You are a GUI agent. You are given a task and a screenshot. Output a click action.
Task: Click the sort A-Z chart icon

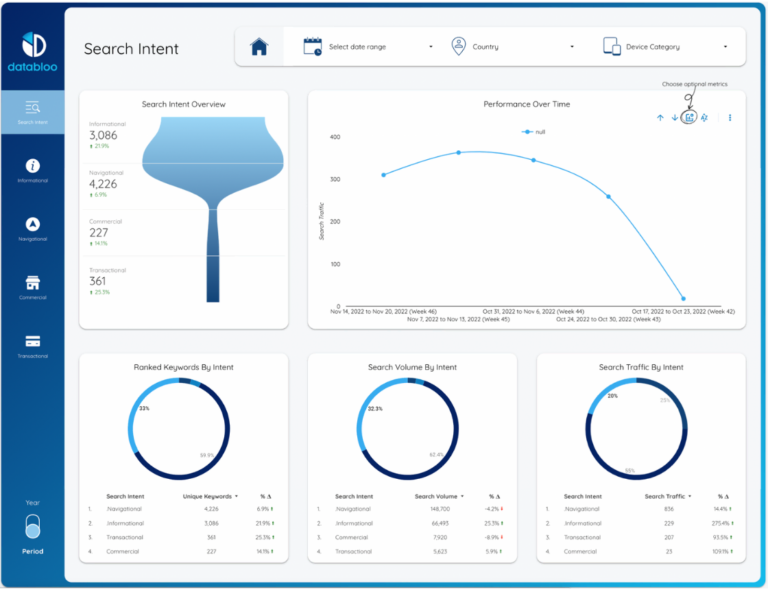pyautogui.click(x=704, y=118)
